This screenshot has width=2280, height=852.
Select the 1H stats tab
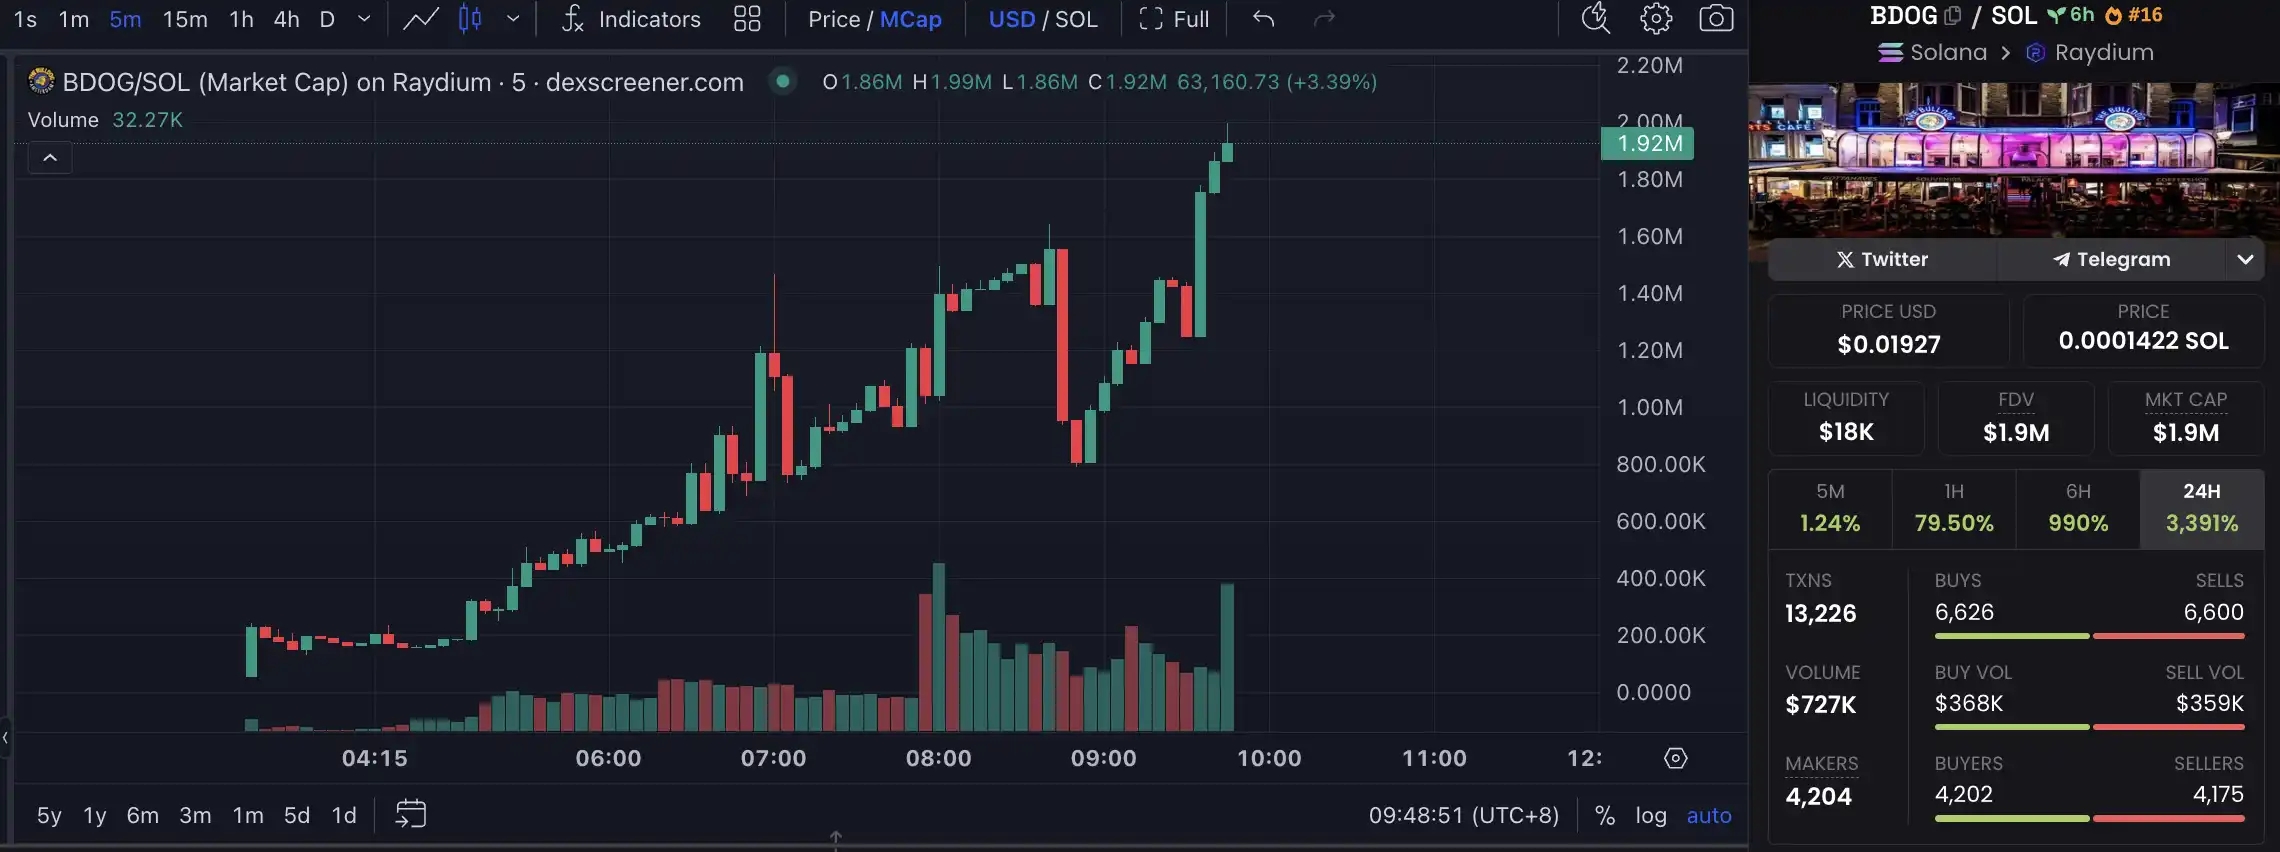click(1953, 508)
